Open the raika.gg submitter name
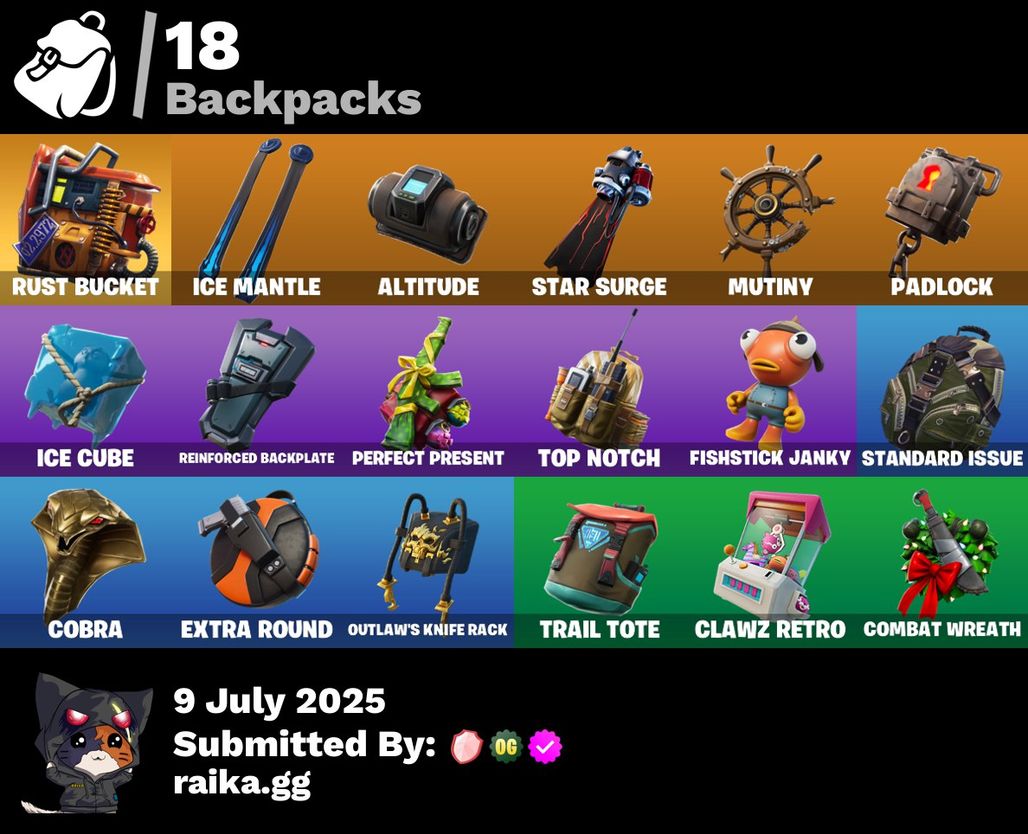The height and width of the screenshot is (834, 1028). tap(242, 784)
